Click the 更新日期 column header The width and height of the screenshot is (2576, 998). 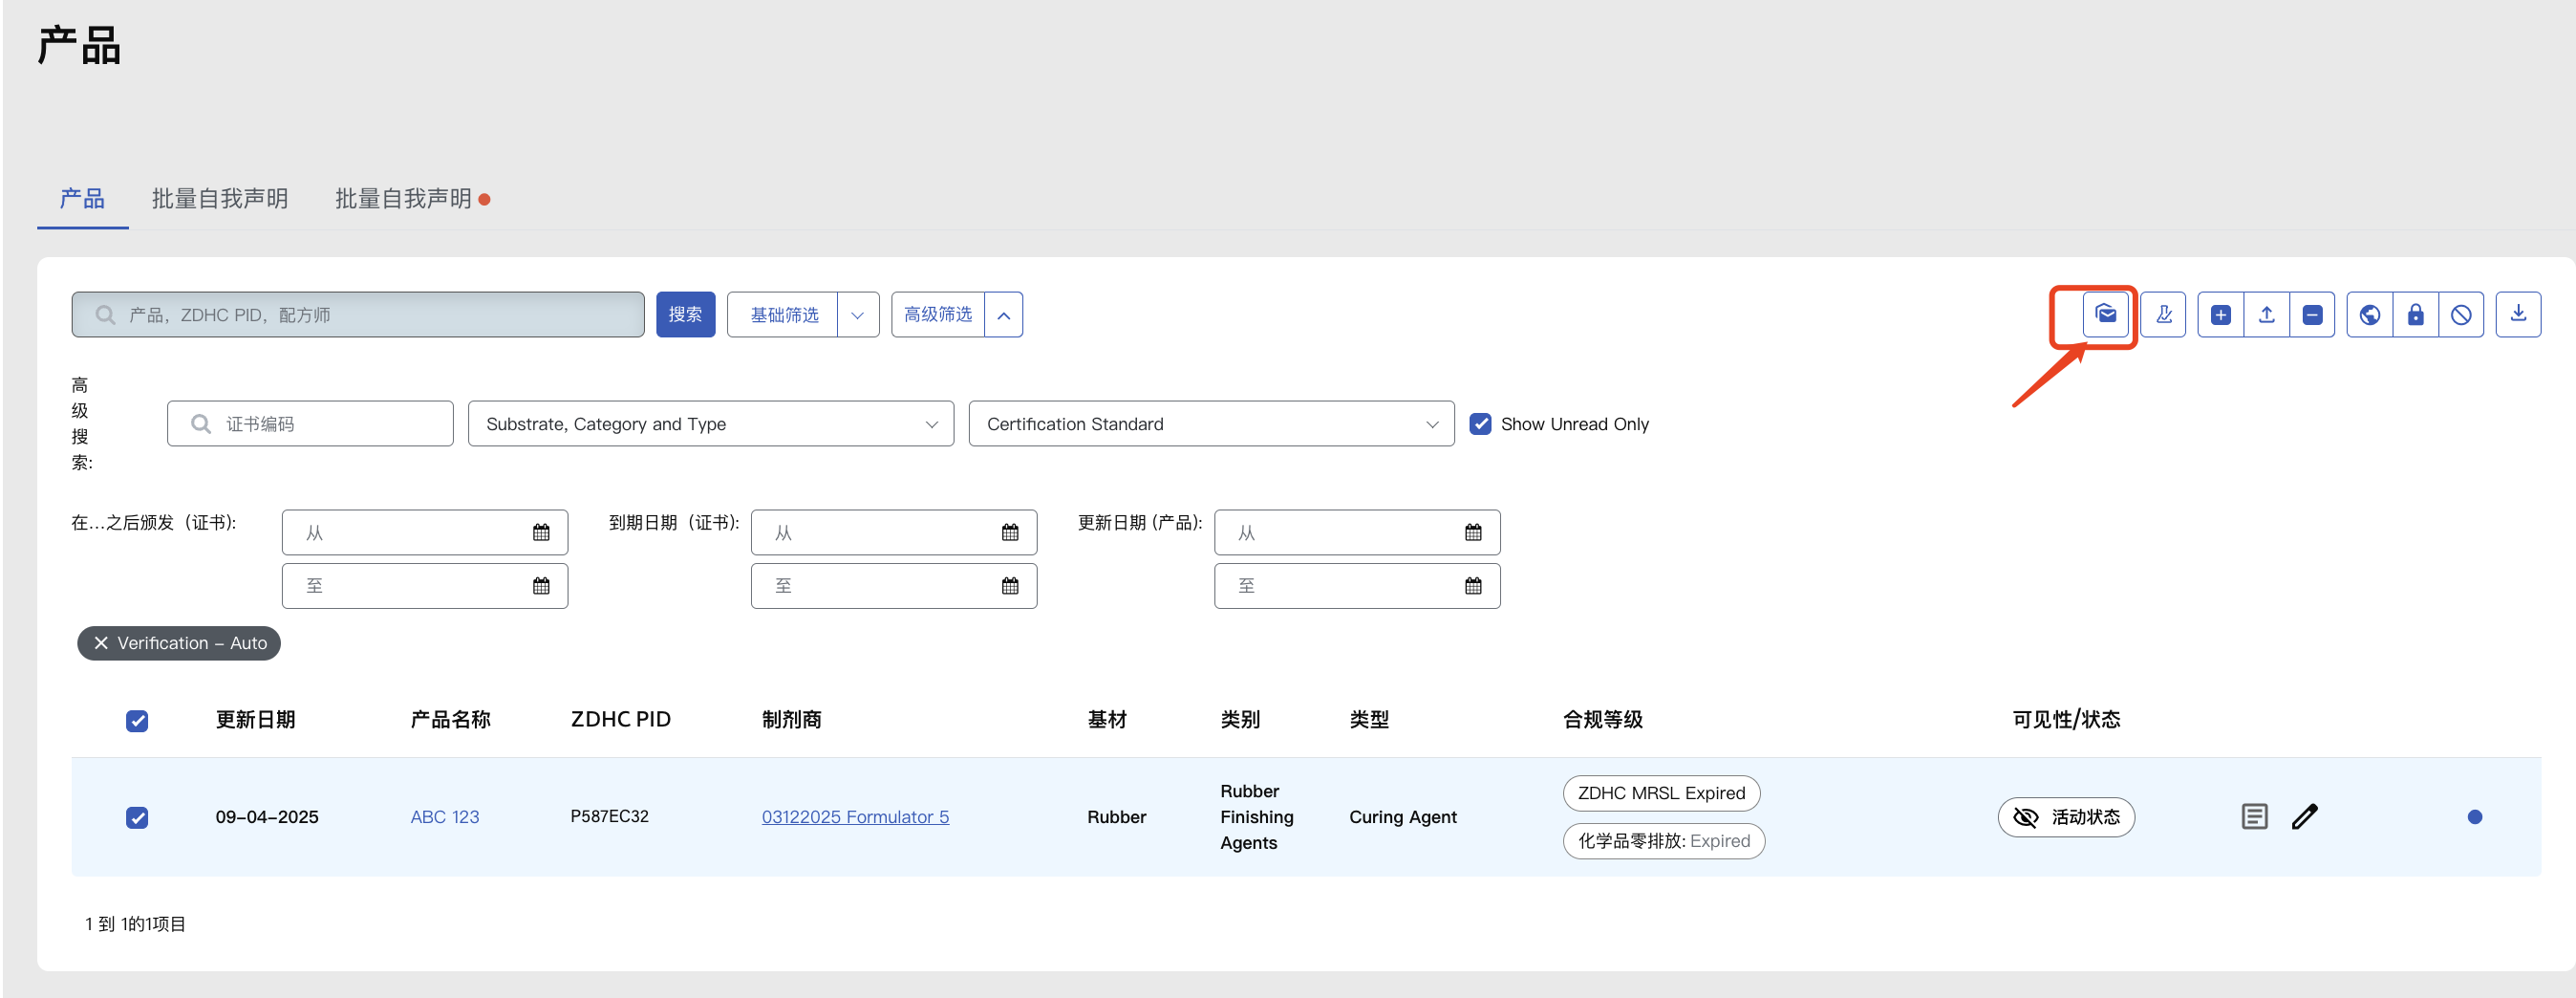255,720
